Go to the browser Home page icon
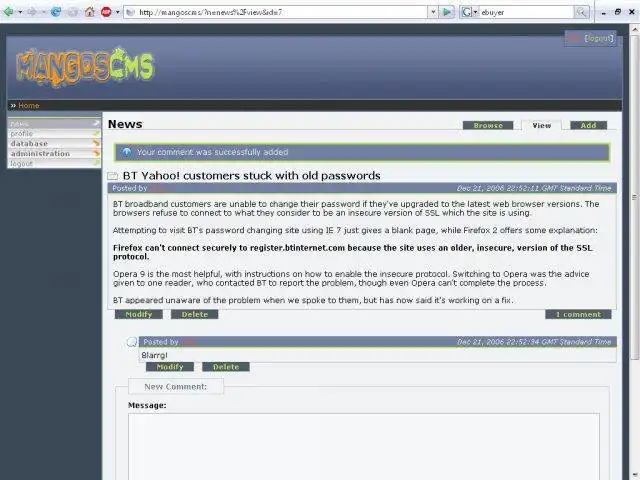The width and height of the screenshot is (640, 480). point(89,12)
